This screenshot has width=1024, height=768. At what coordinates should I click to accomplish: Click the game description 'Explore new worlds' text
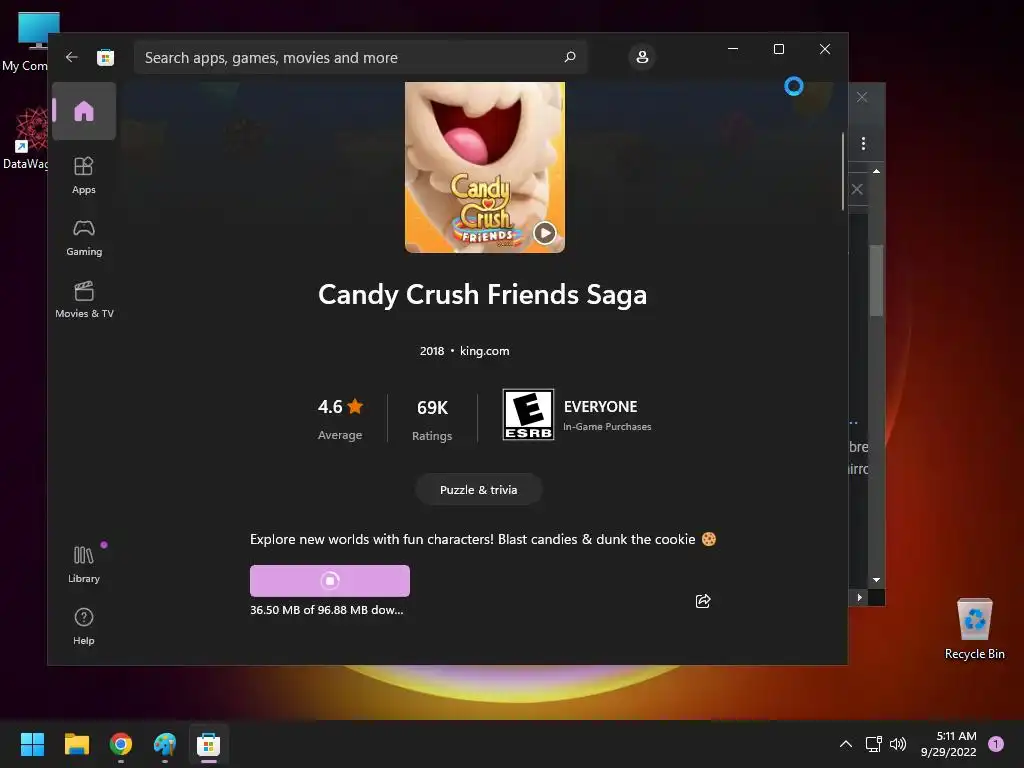483,539
